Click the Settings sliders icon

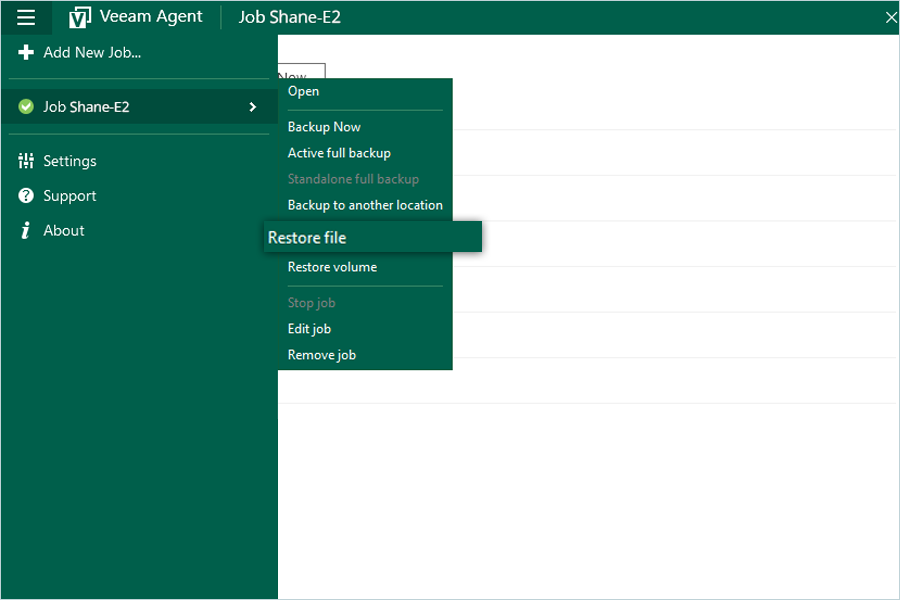[x=26, y=161]
